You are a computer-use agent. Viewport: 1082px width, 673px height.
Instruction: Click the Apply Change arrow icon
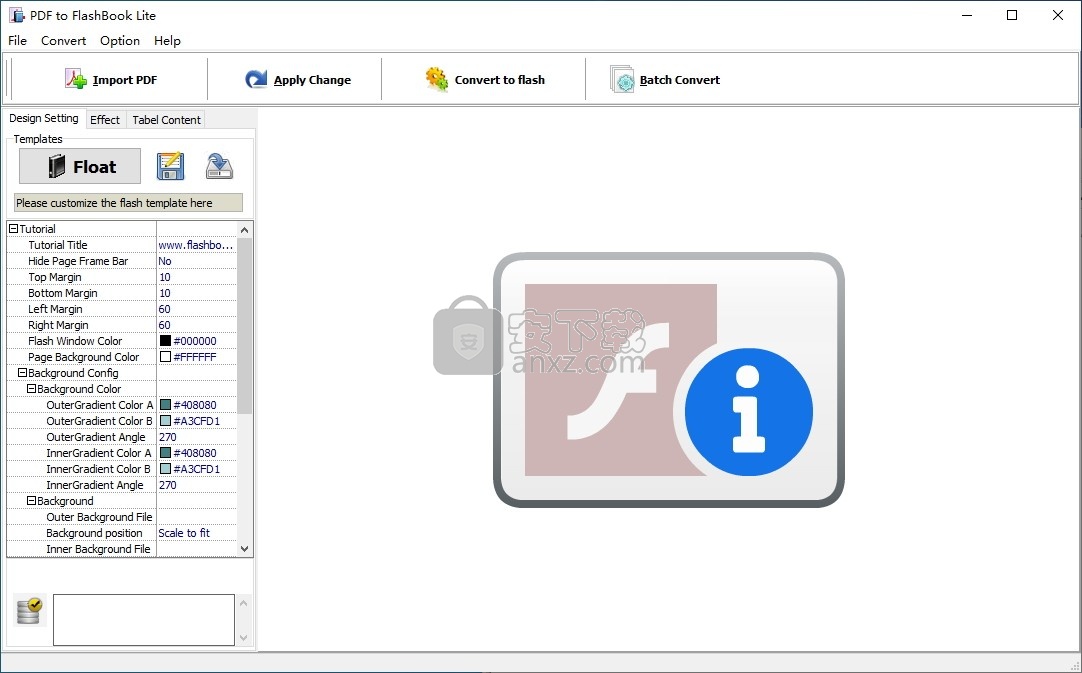[x=256, y=79]
